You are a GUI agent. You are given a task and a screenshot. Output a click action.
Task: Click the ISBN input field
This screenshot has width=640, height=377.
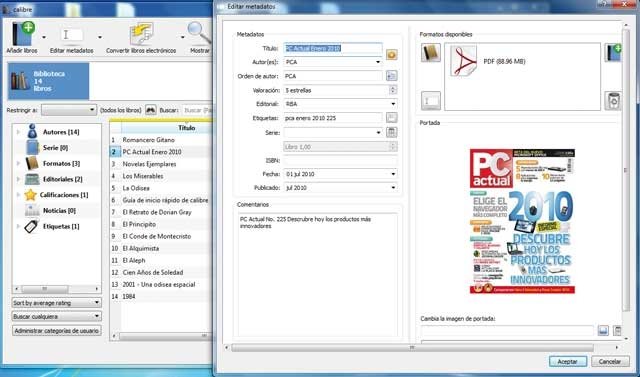click(340, 160)
